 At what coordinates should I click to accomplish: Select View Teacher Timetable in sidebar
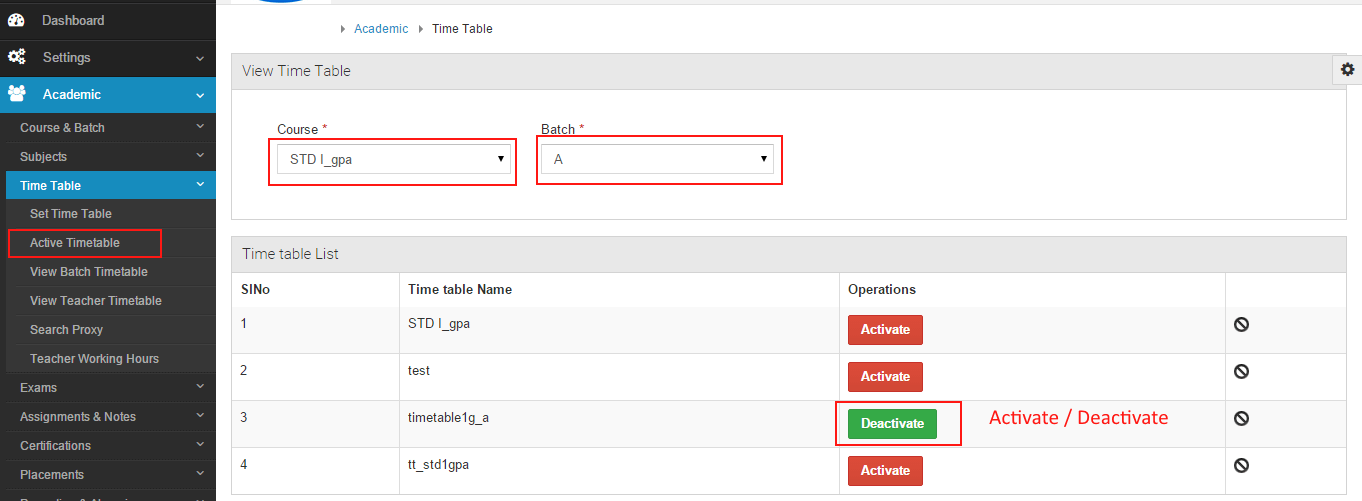(x=96, y=301)
